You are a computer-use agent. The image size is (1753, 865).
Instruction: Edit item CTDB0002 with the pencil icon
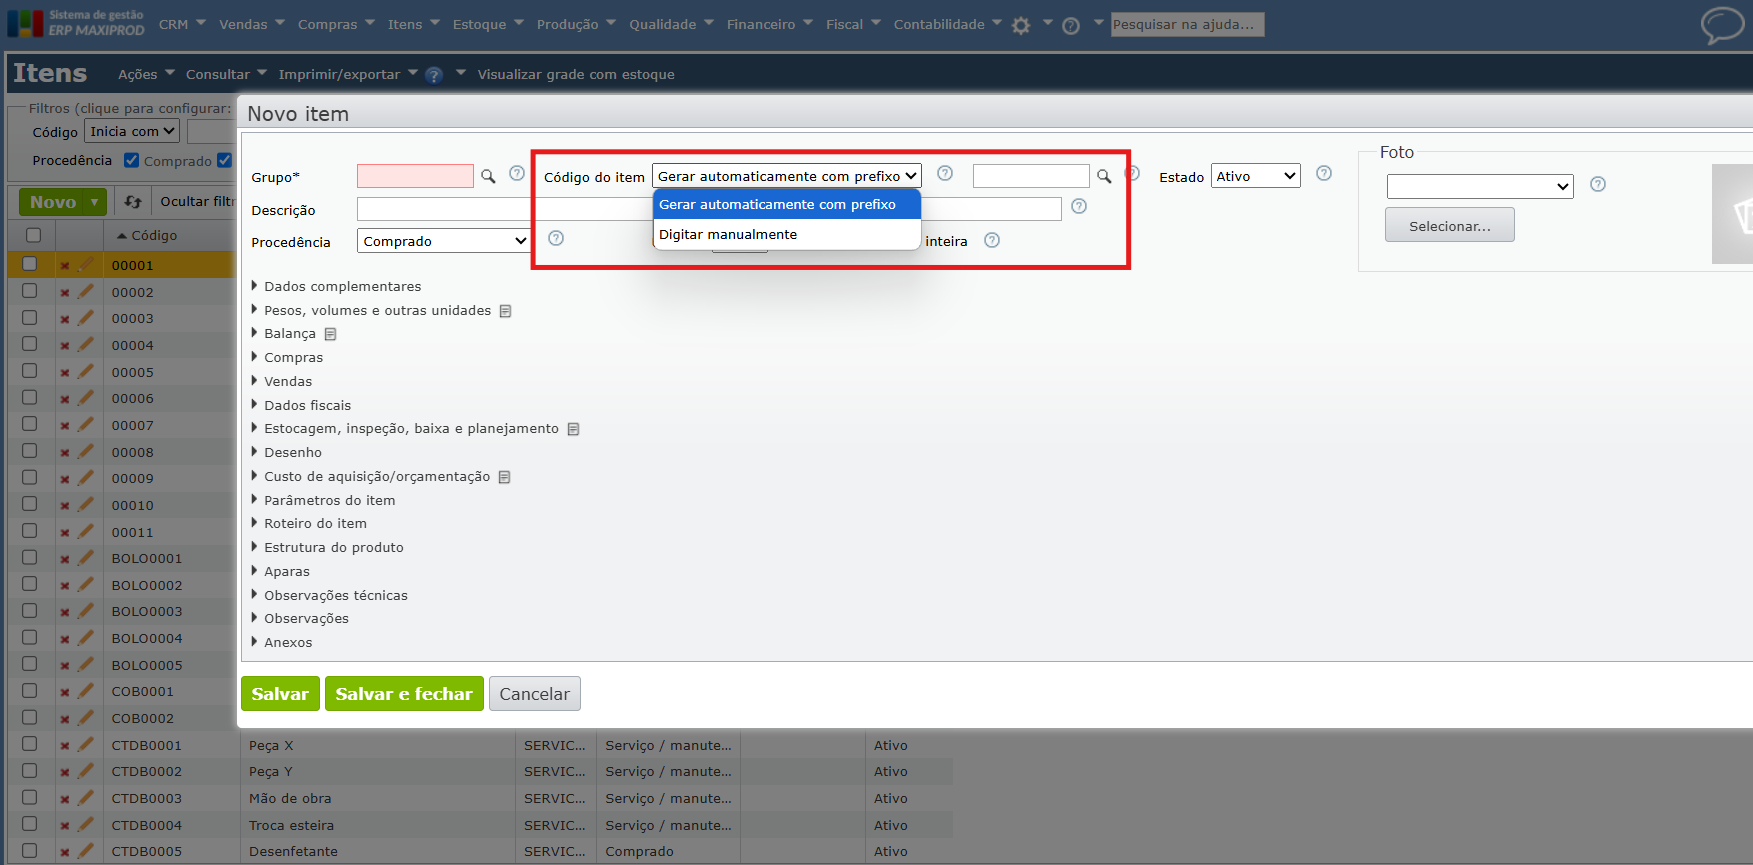pyautogui.click(x=86, y=771)
